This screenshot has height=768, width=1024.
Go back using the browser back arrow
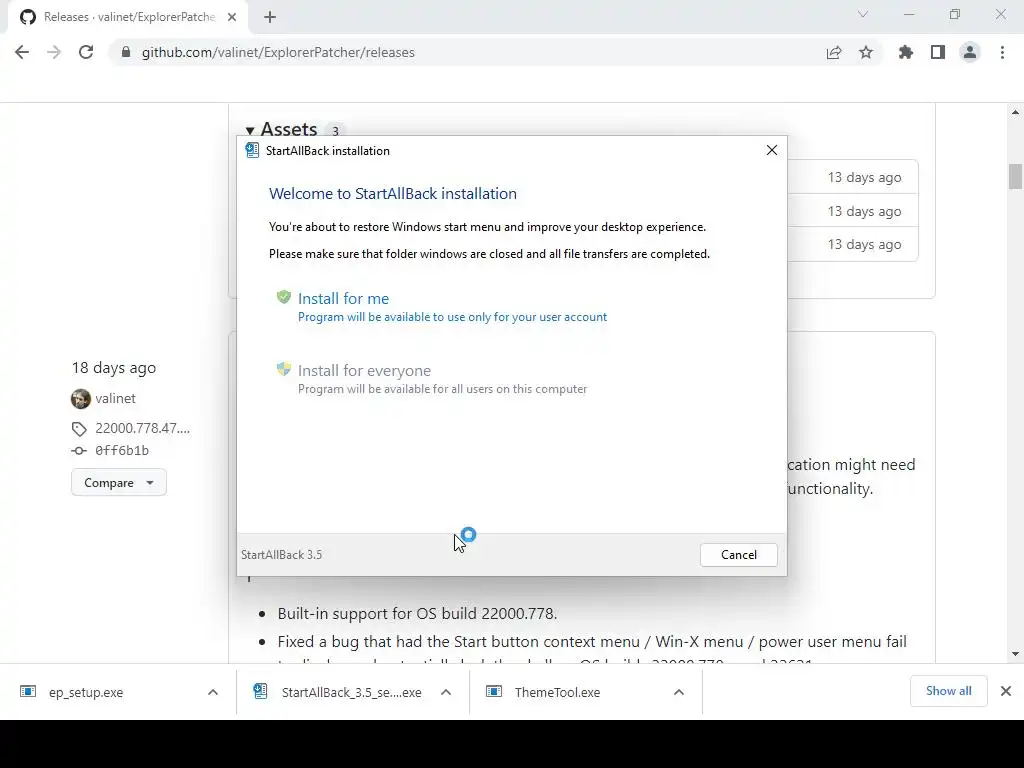(x=22, y=52)
